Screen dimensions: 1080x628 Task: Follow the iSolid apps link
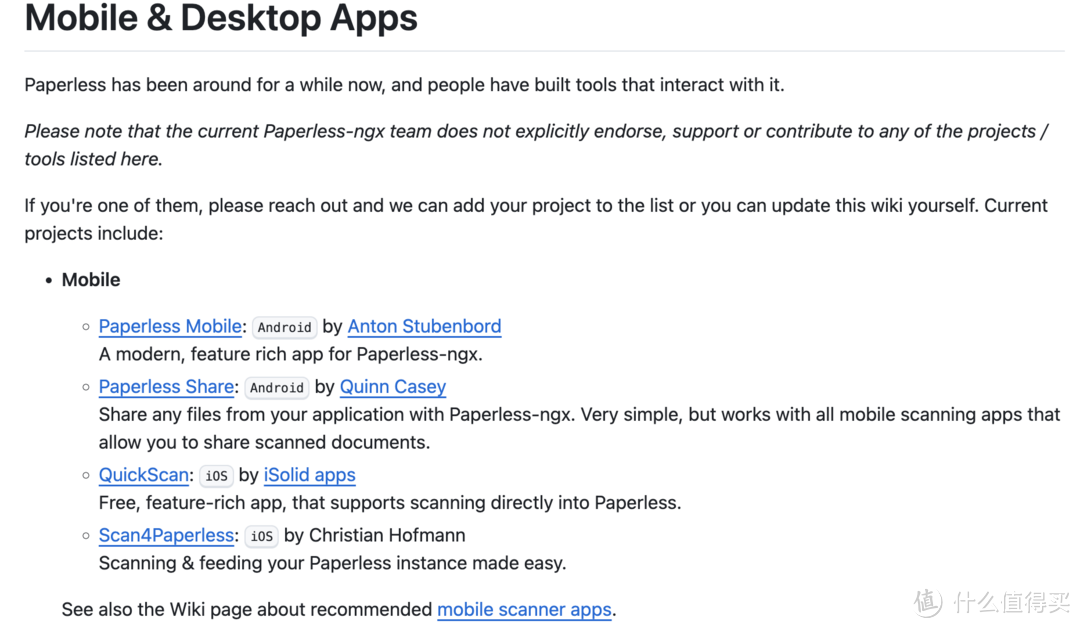pos(309,476)
